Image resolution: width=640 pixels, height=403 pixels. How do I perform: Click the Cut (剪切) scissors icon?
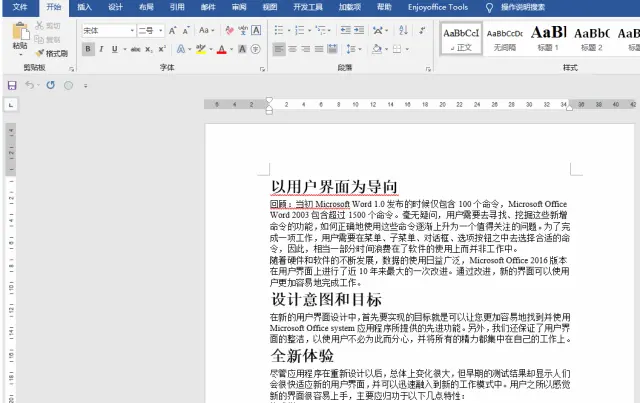[x=39, y=26]
